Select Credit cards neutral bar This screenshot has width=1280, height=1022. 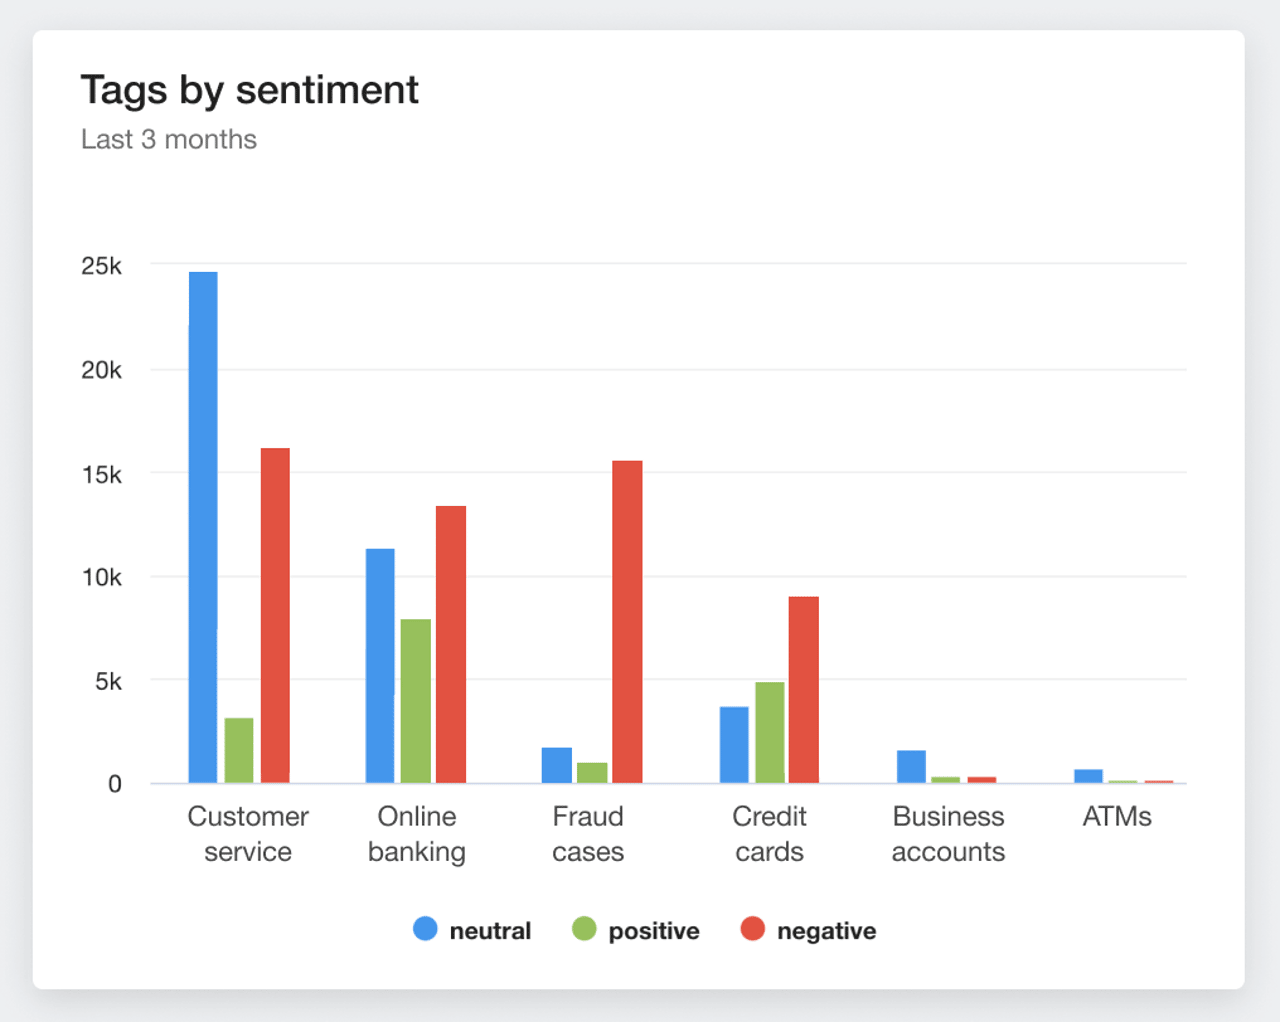[x=734, y=744]
